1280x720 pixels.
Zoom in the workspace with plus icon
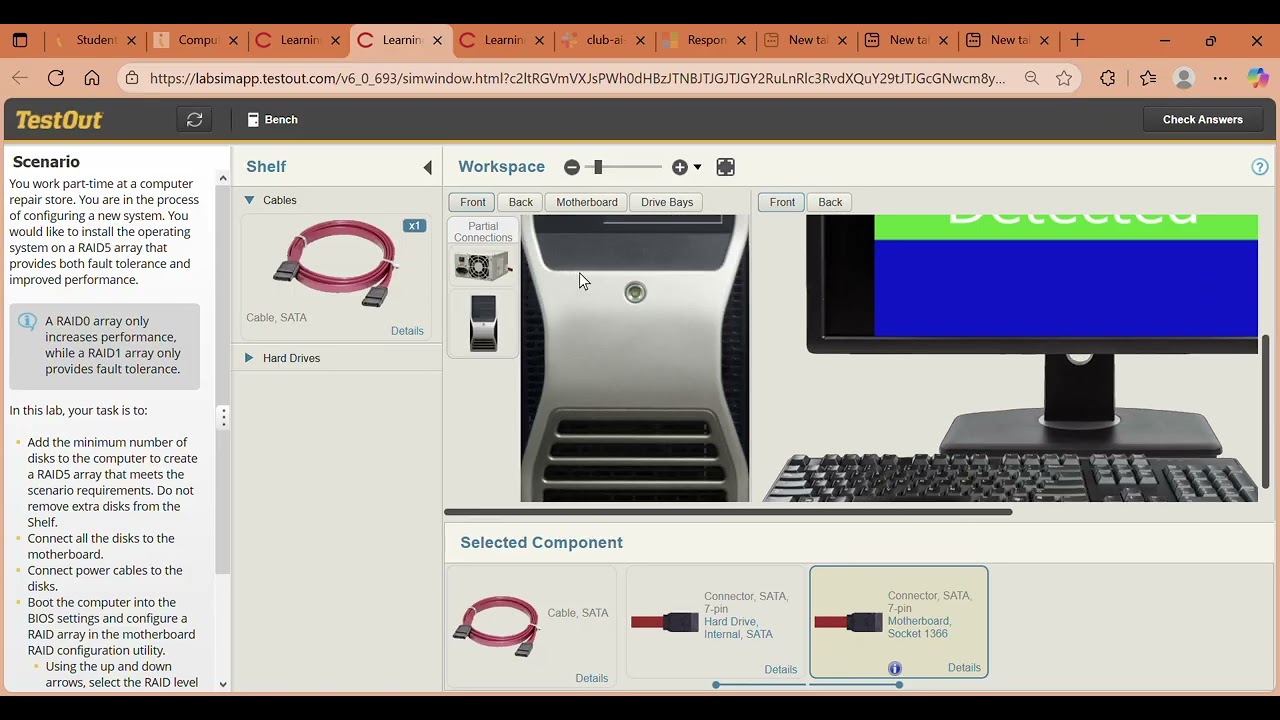[x=680, y=168]
